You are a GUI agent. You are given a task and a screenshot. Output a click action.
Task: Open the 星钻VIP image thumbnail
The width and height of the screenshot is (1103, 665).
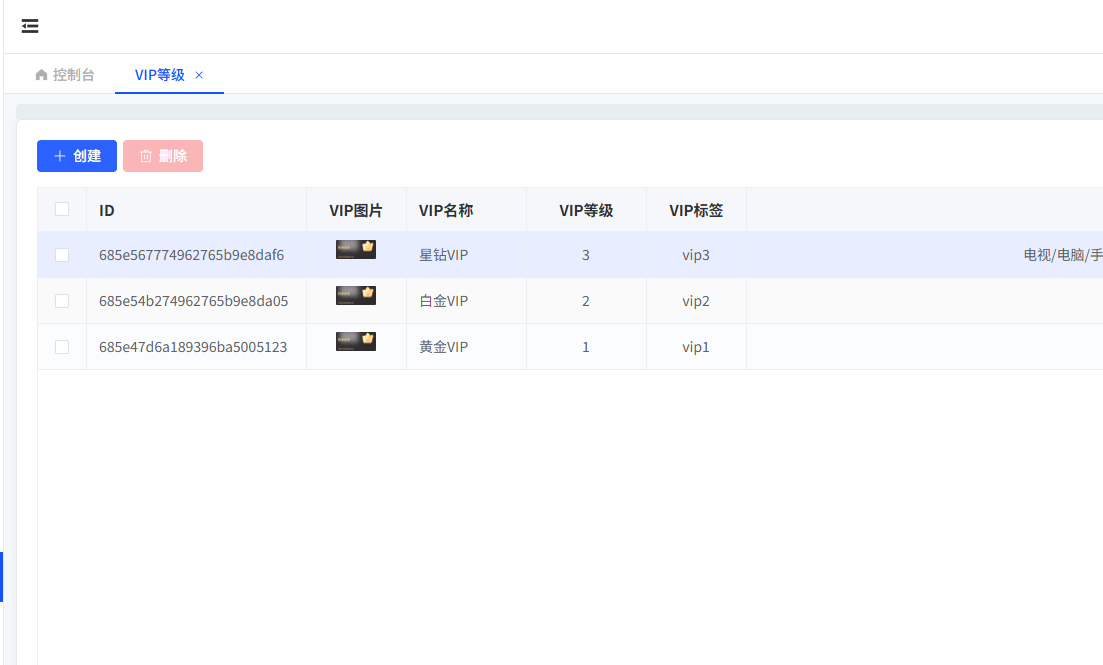tap(356, 250)
